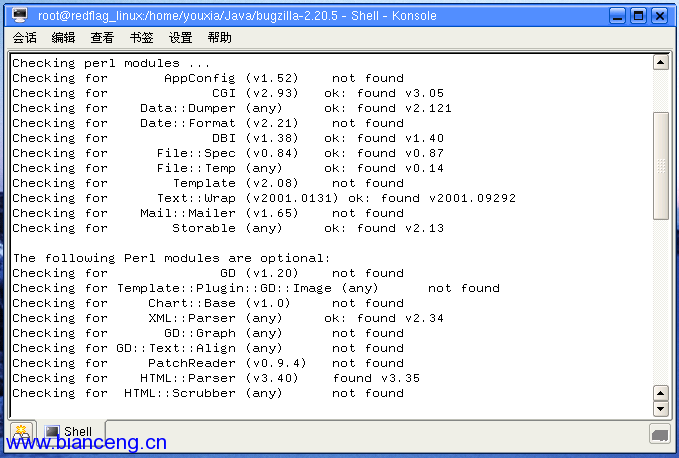Click the HTML::Scrubber line
Screen dimensions: 679x458
click(x=208, y=393)
